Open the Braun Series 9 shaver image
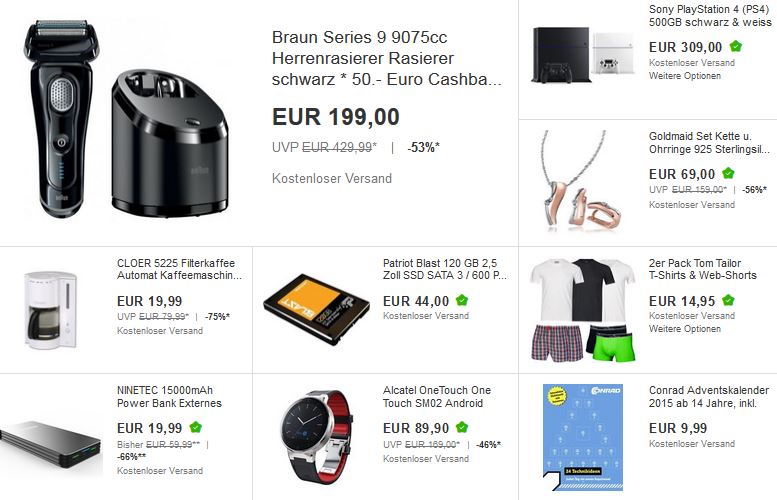 pos(126,119)
